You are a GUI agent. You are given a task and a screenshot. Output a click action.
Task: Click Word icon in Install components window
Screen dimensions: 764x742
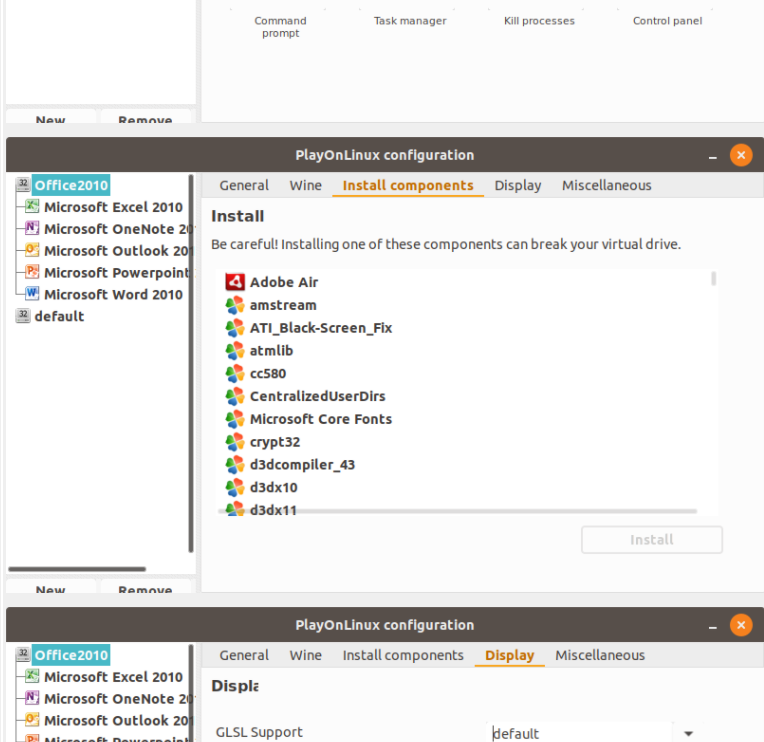point(32,293)
